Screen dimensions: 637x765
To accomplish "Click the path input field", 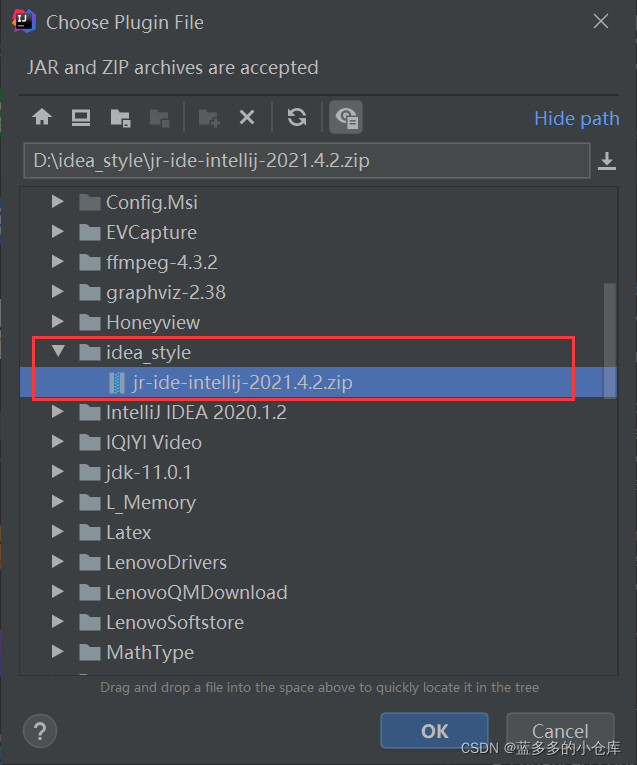I will 307,161.
